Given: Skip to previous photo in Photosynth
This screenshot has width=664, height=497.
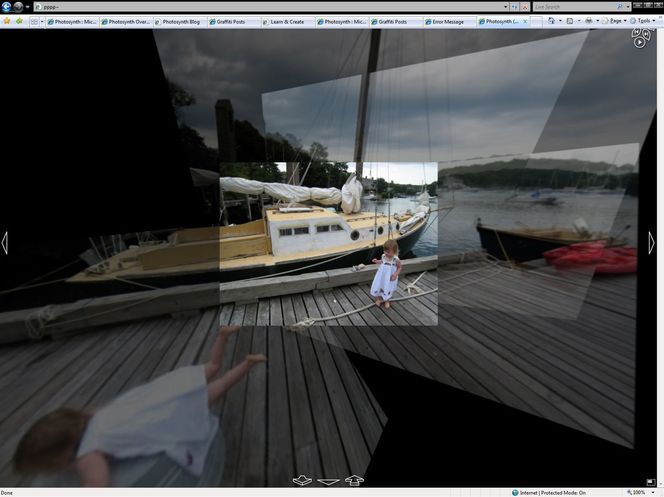Looking at the screenshot, I should point(636,33).
